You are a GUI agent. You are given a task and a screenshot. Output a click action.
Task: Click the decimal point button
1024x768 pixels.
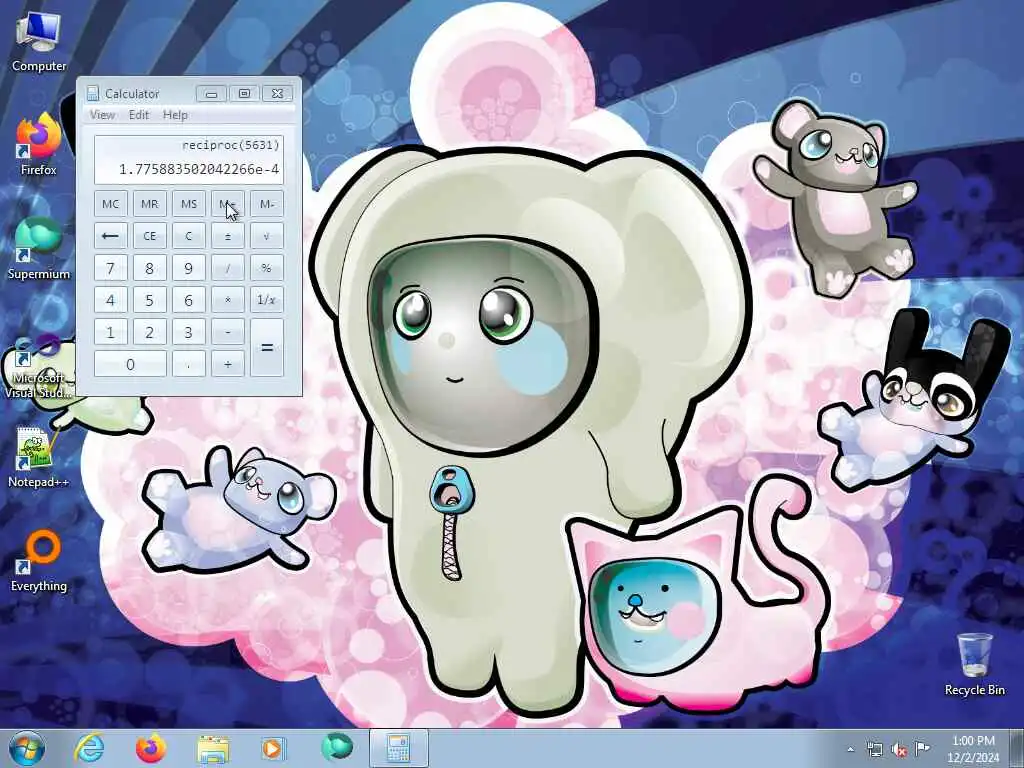pyautogui.click(x=189, y=364)
